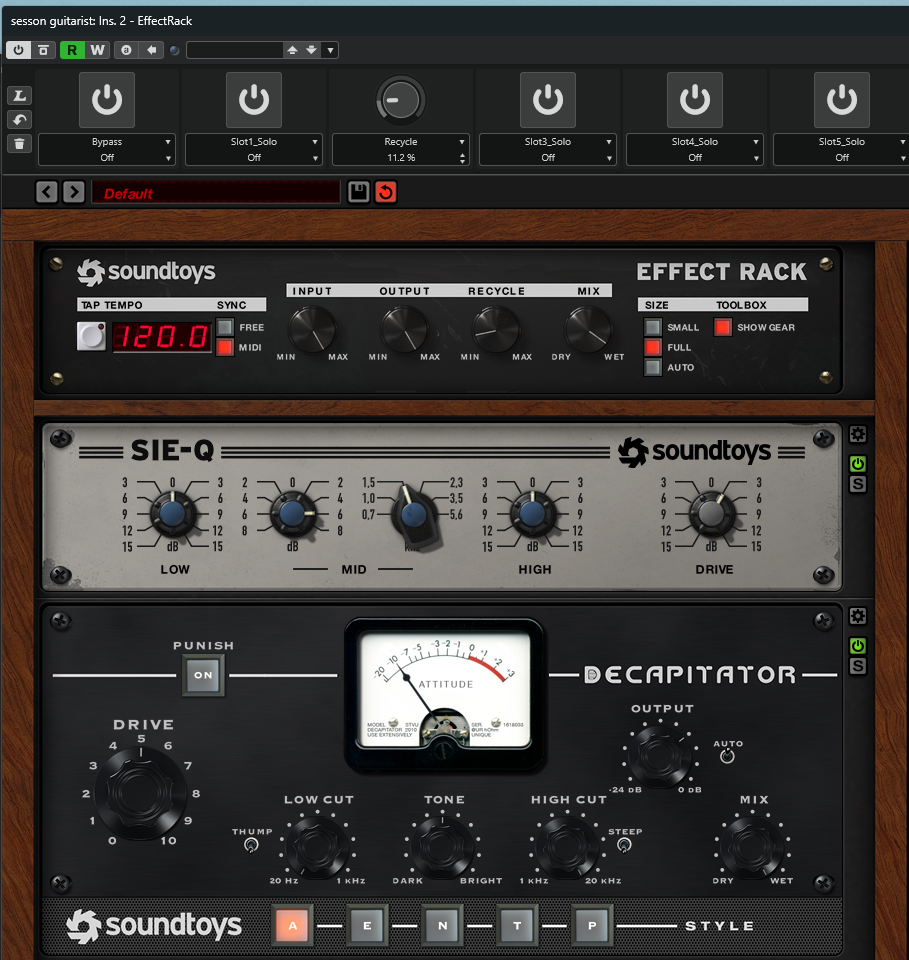Toggle Decapitator slot green power

(858, 645)
